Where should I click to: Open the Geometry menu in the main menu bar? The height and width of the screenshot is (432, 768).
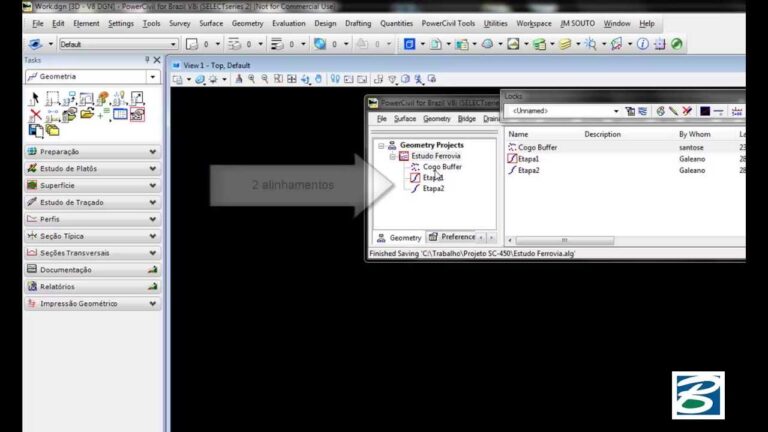[247, 24]
